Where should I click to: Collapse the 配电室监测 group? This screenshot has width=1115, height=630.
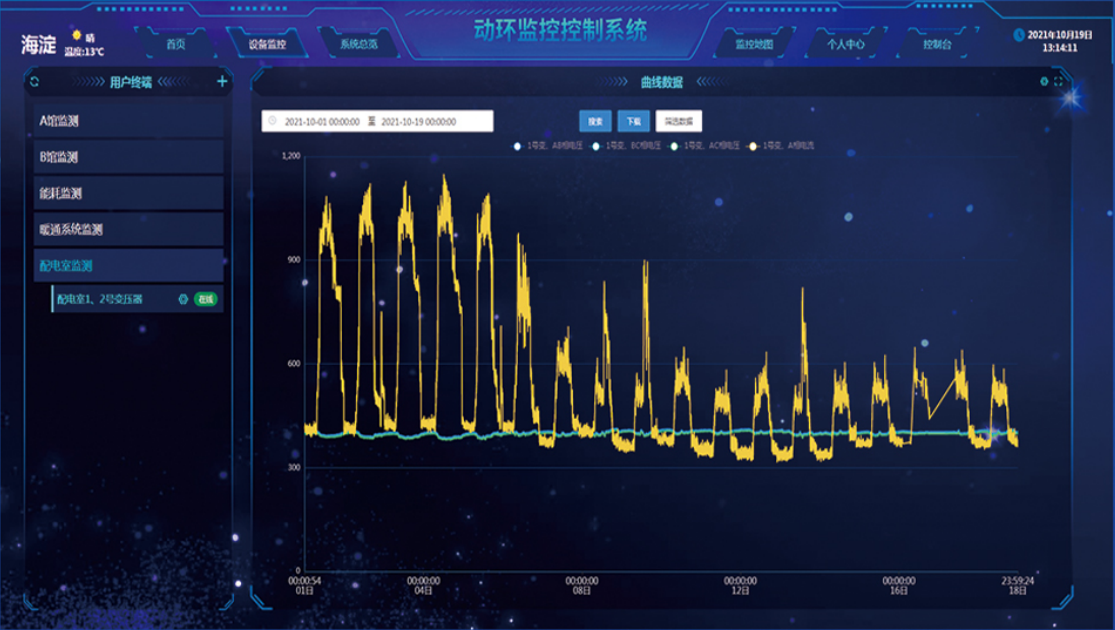(128, 265)
